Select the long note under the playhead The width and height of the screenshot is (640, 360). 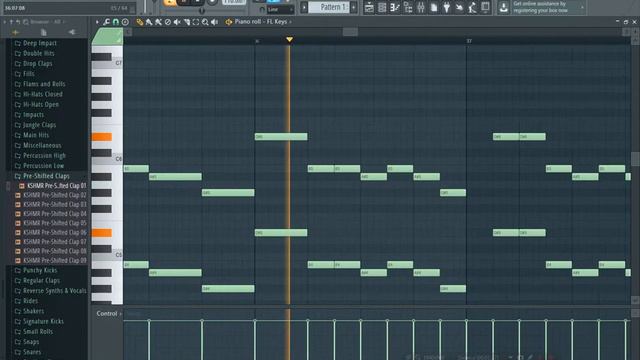pyautogui.click(x=281, y=137)
